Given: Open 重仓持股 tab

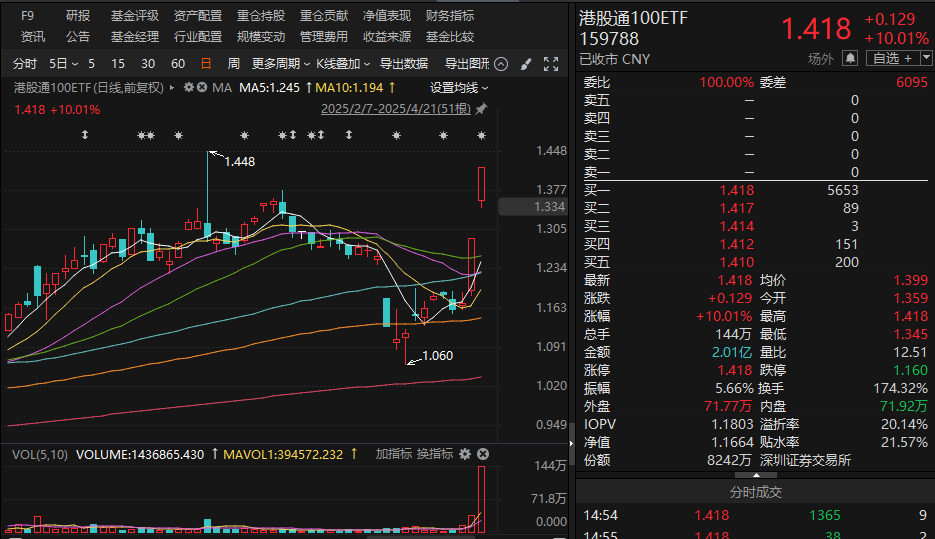Looking at the screenshot, I should (x=261, y=16).
